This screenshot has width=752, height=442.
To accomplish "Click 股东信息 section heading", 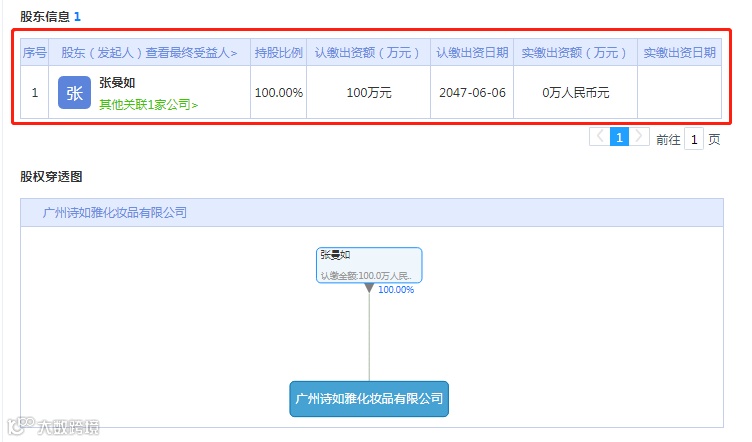I will coord(45,17).
